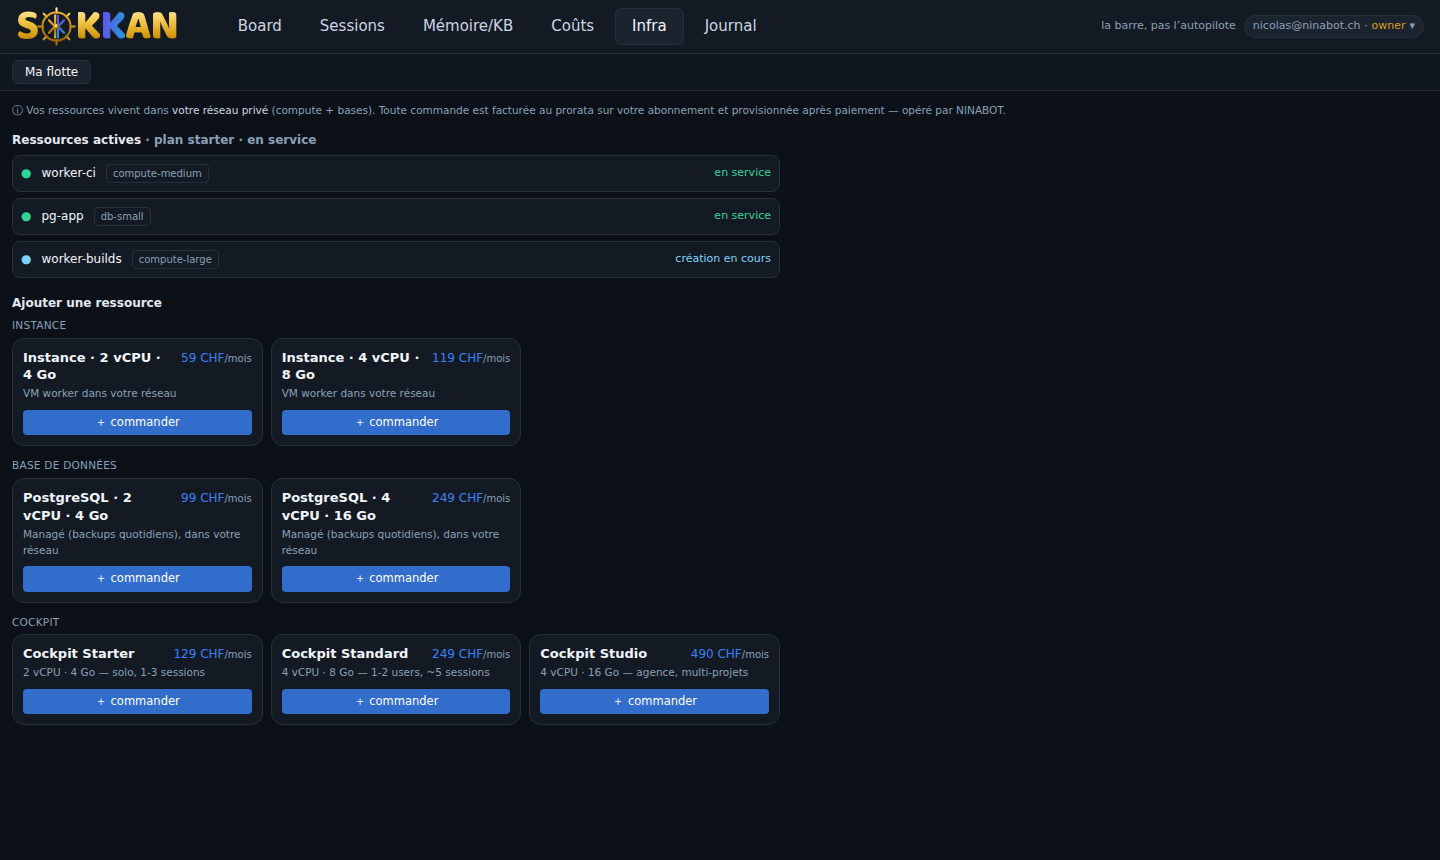Click the Ma flotte button
Screen dimensions: 1440x860
coord(51,72)
